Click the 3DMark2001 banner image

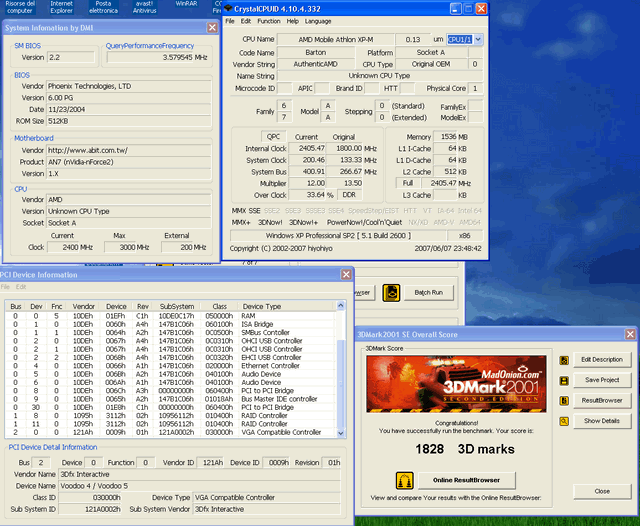456,384
